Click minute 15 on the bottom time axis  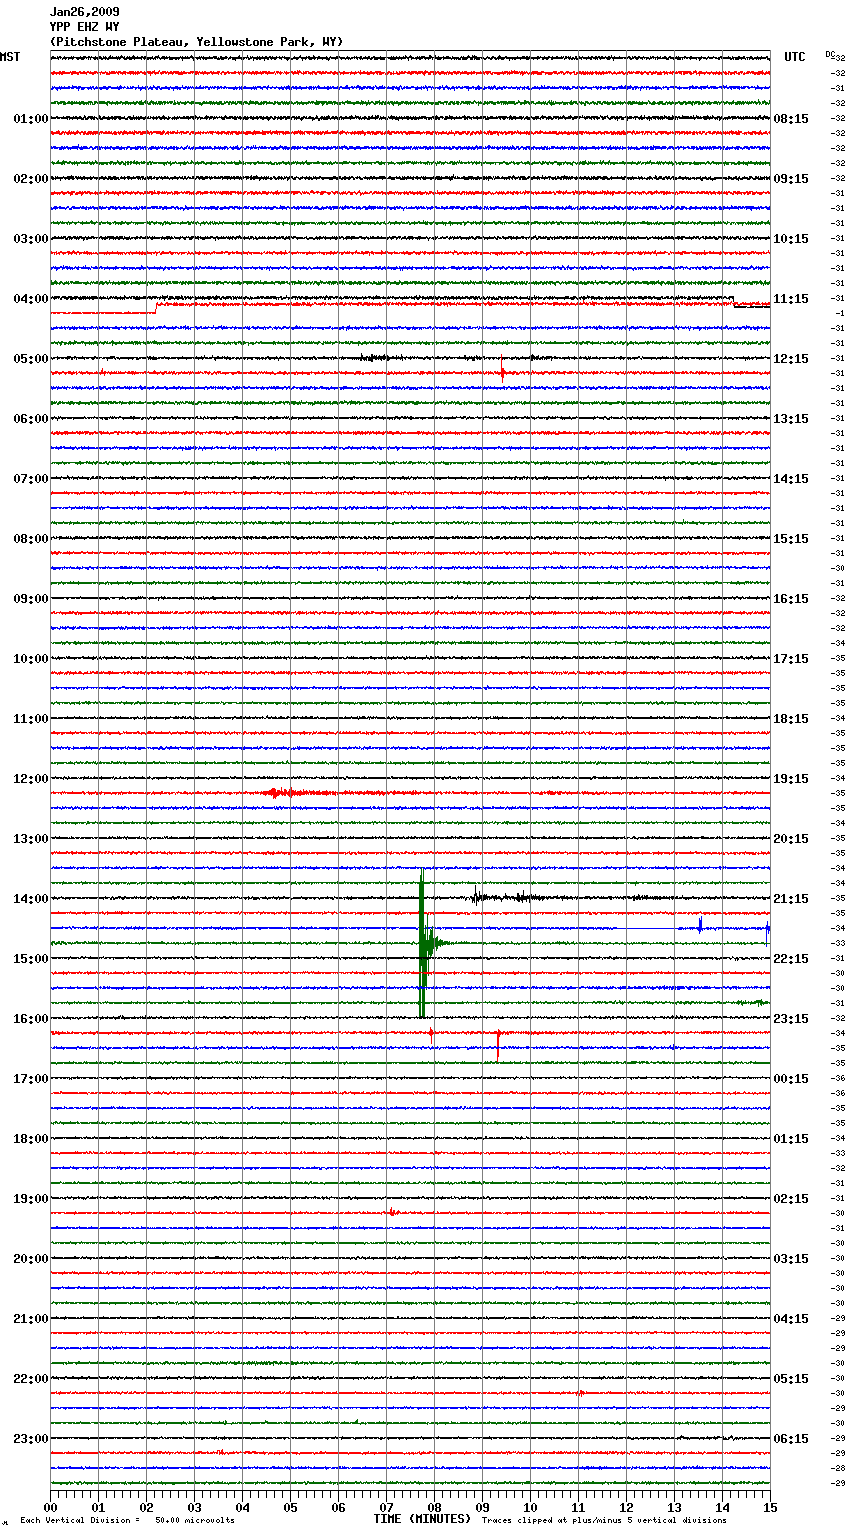[770, 1507]
